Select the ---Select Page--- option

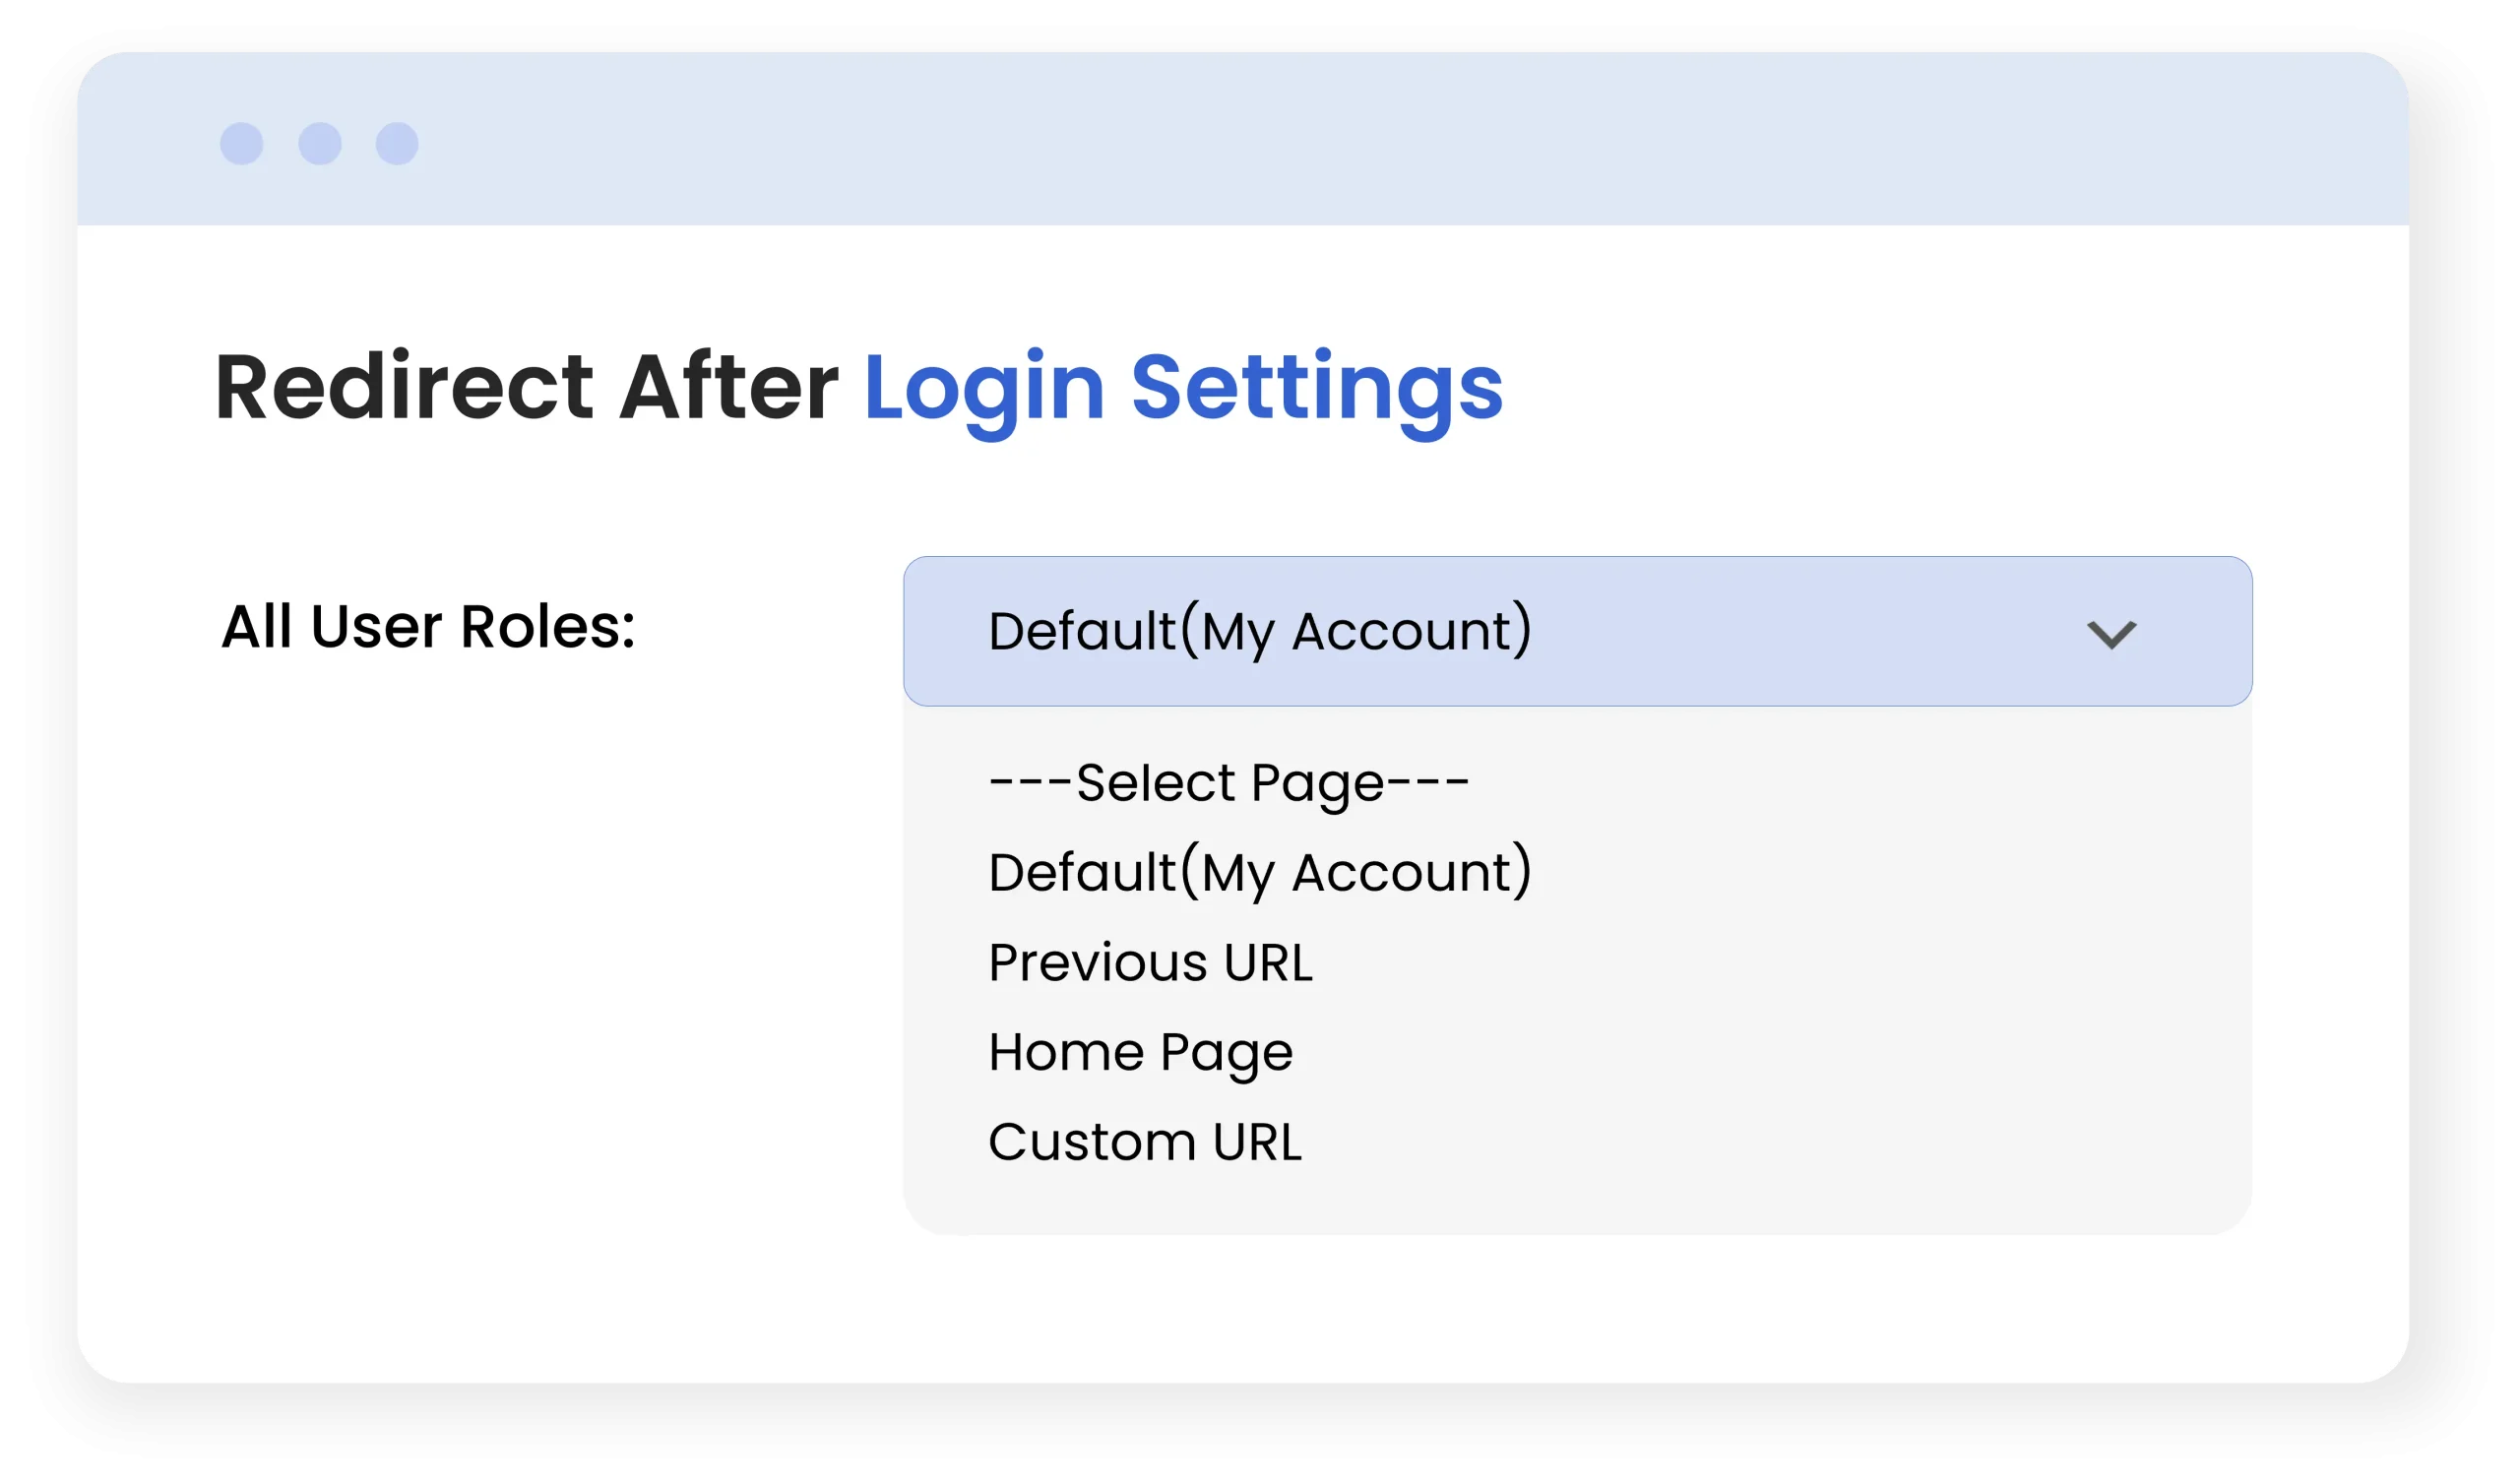pyautogui.click(x=1228, y=783)
